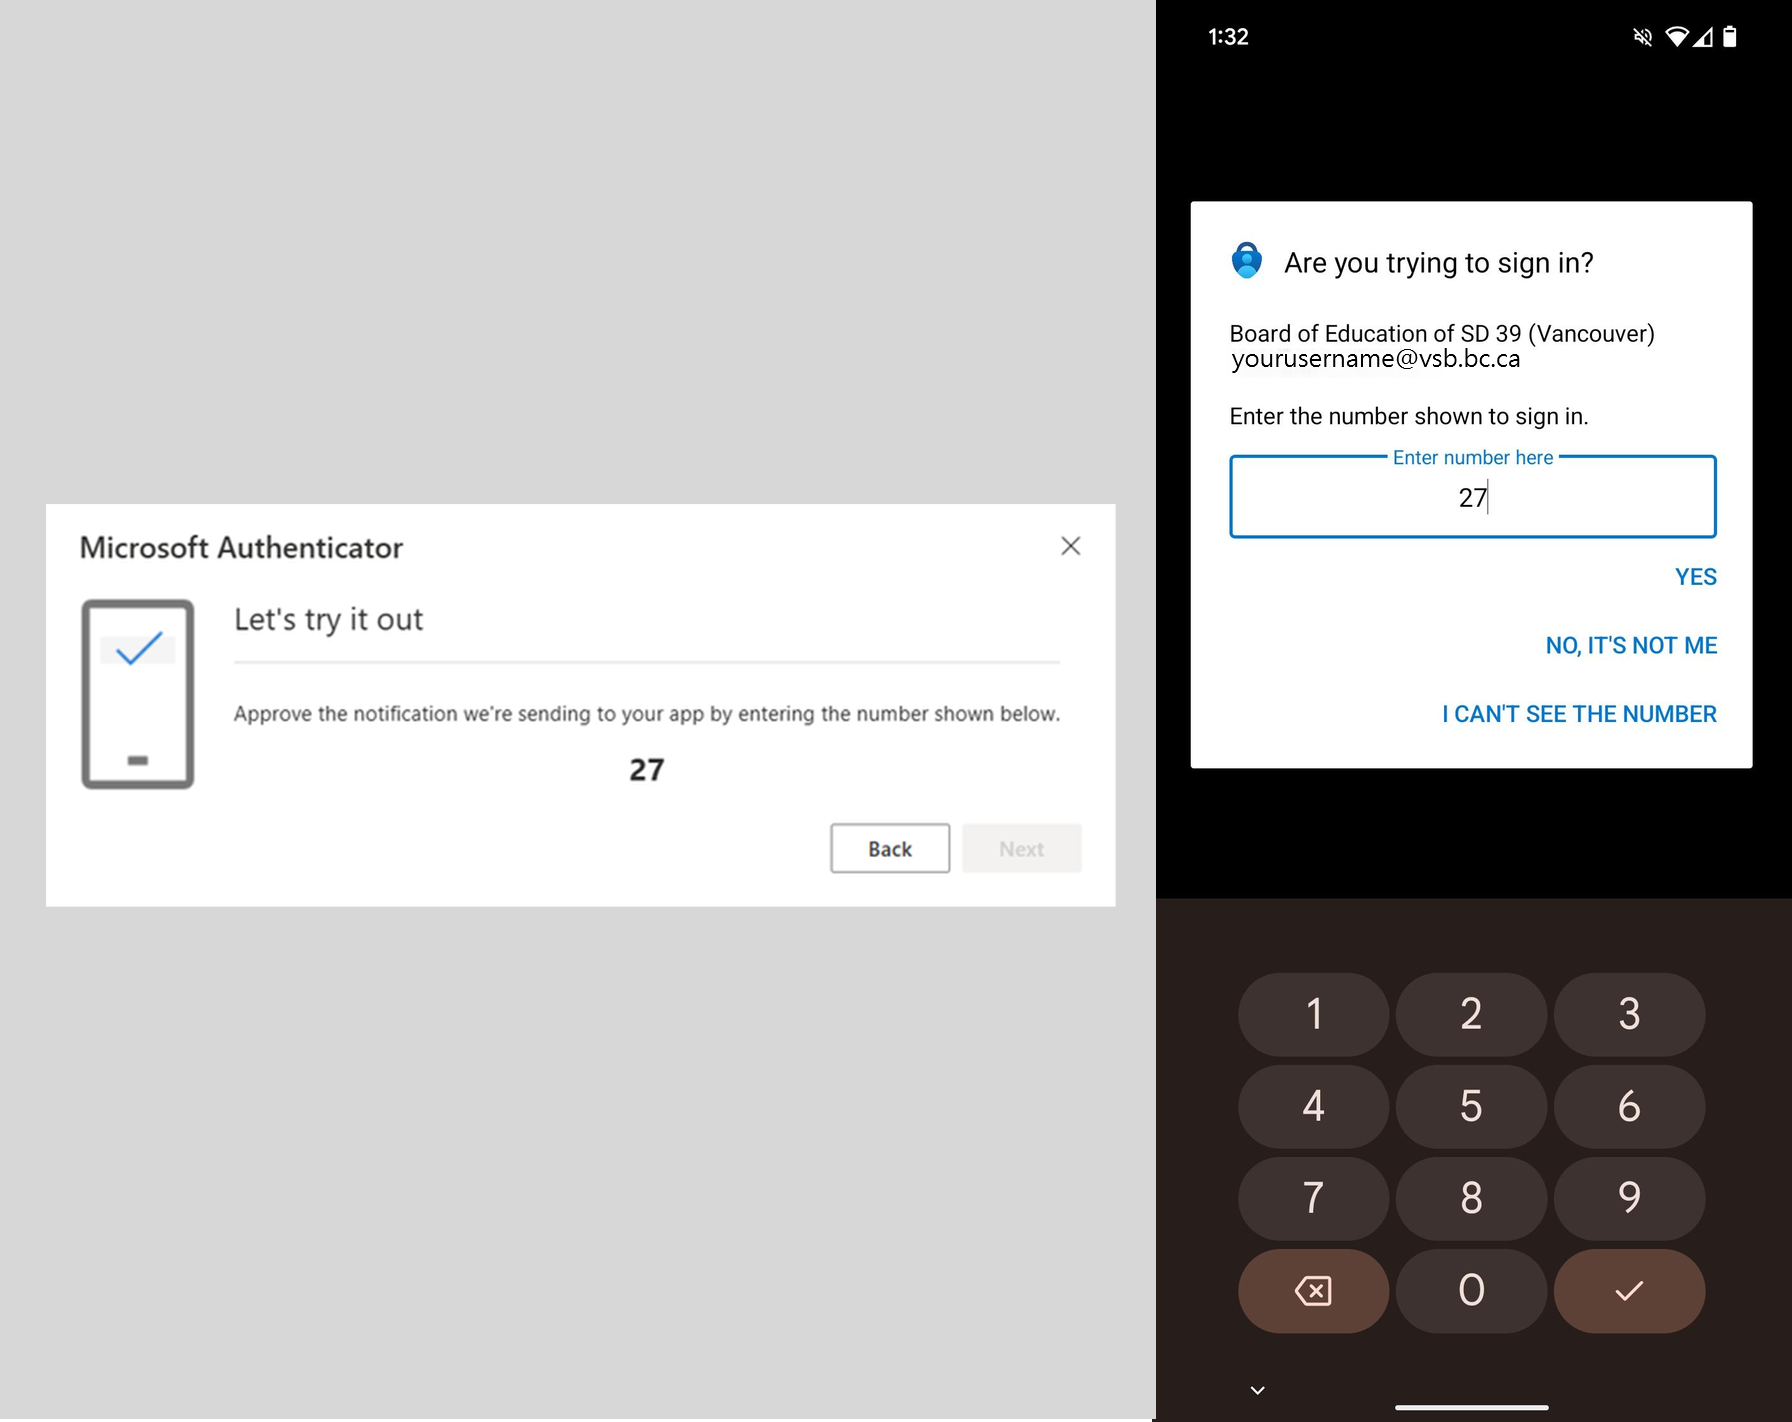Tap the battery status icon
The height and width of the screenshot is (1422, 1792).
[1730, 37]
